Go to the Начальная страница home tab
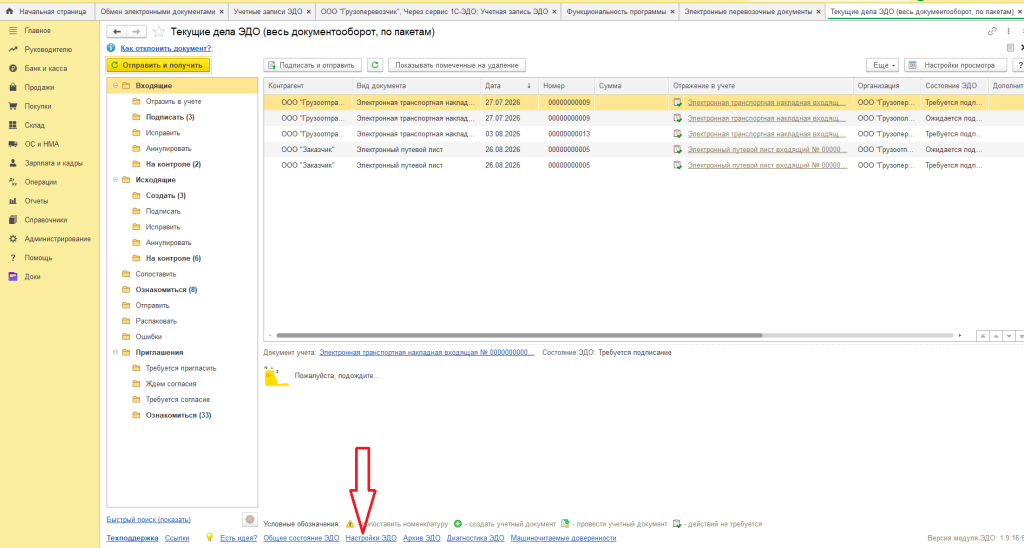The image size is (1024, 548). (x=47, y=12)
